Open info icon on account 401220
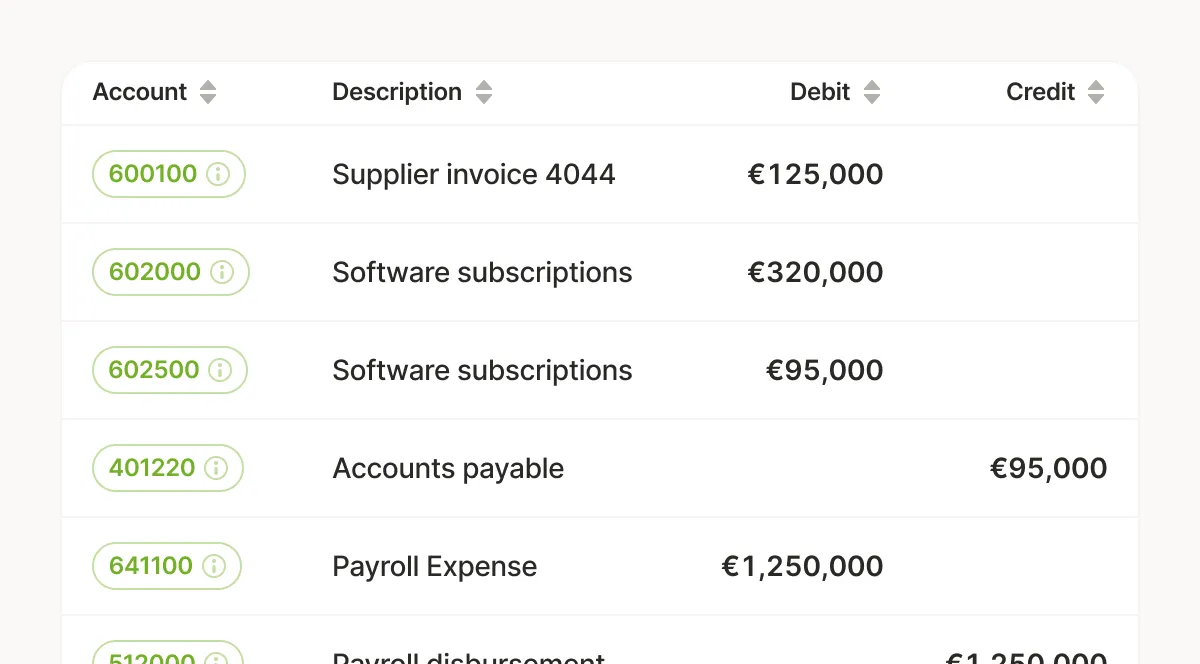Image resolution: width=1200 pixels, height=664 pixels. 216,468
